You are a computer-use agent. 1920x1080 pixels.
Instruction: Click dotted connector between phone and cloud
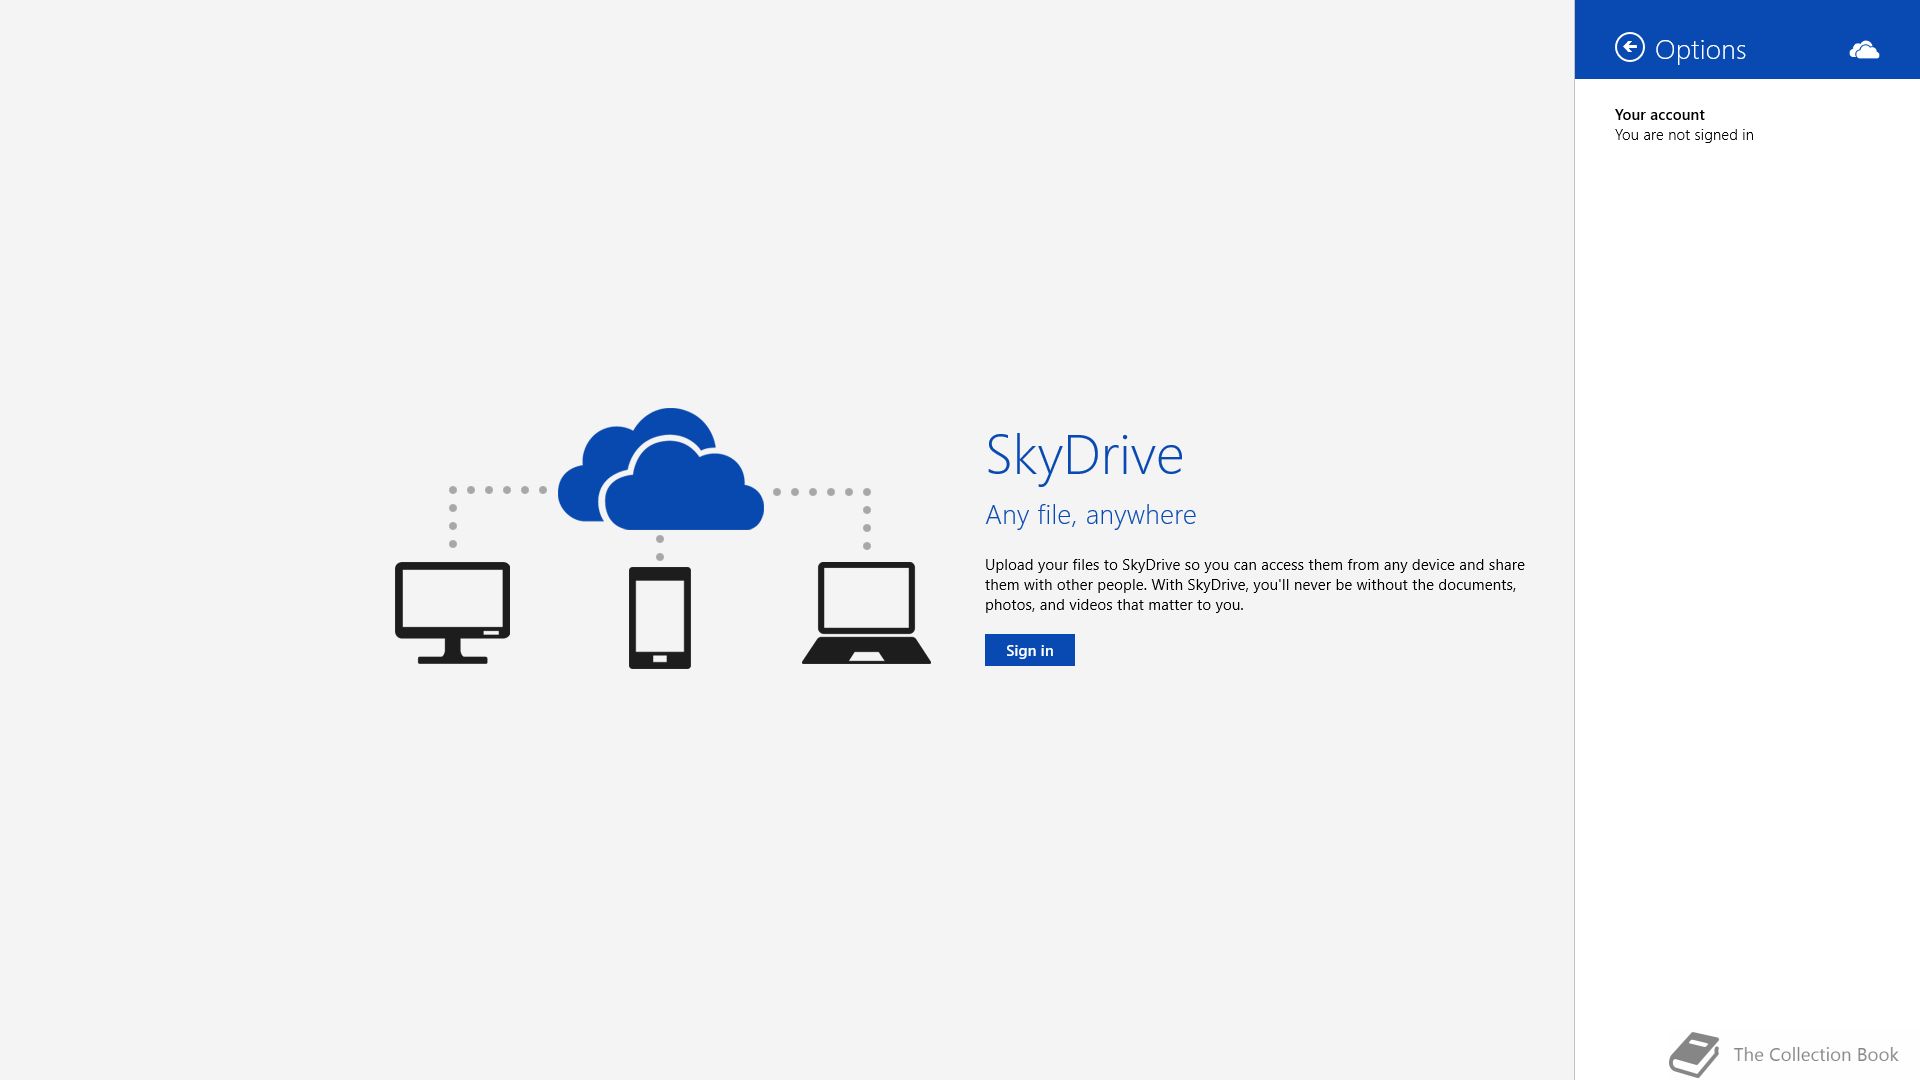660,548
